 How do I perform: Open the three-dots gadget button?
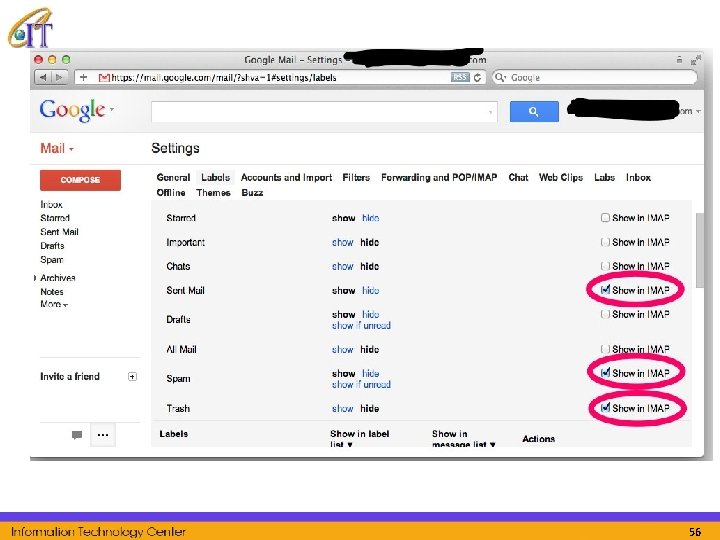click(103, 434)
